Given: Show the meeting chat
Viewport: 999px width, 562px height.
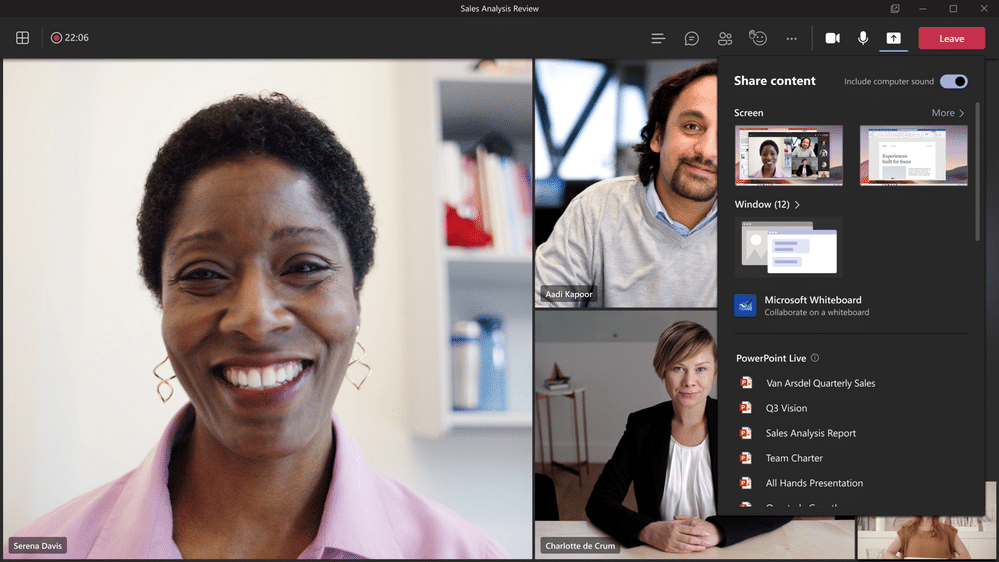Looking at the screenshot, I should (691, 38).
